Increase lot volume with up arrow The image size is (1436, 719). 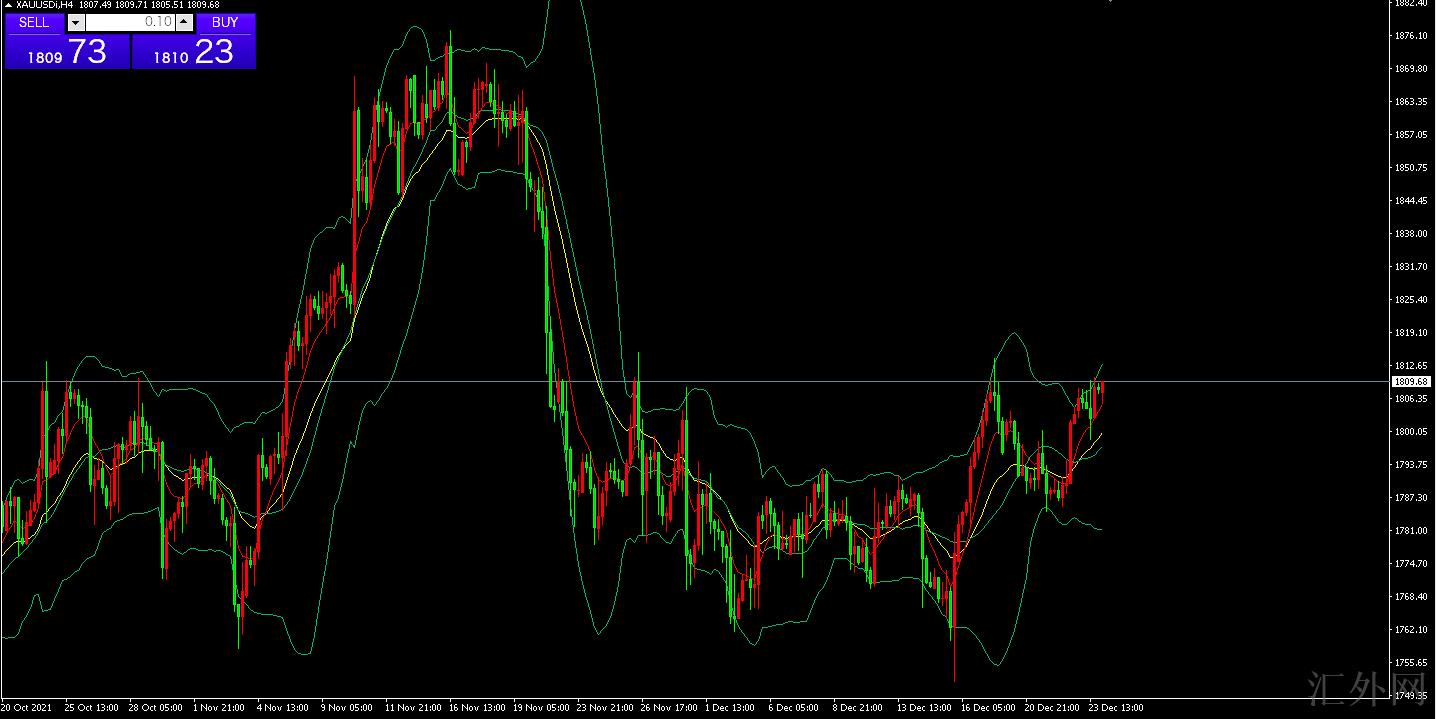coord(184,22)
